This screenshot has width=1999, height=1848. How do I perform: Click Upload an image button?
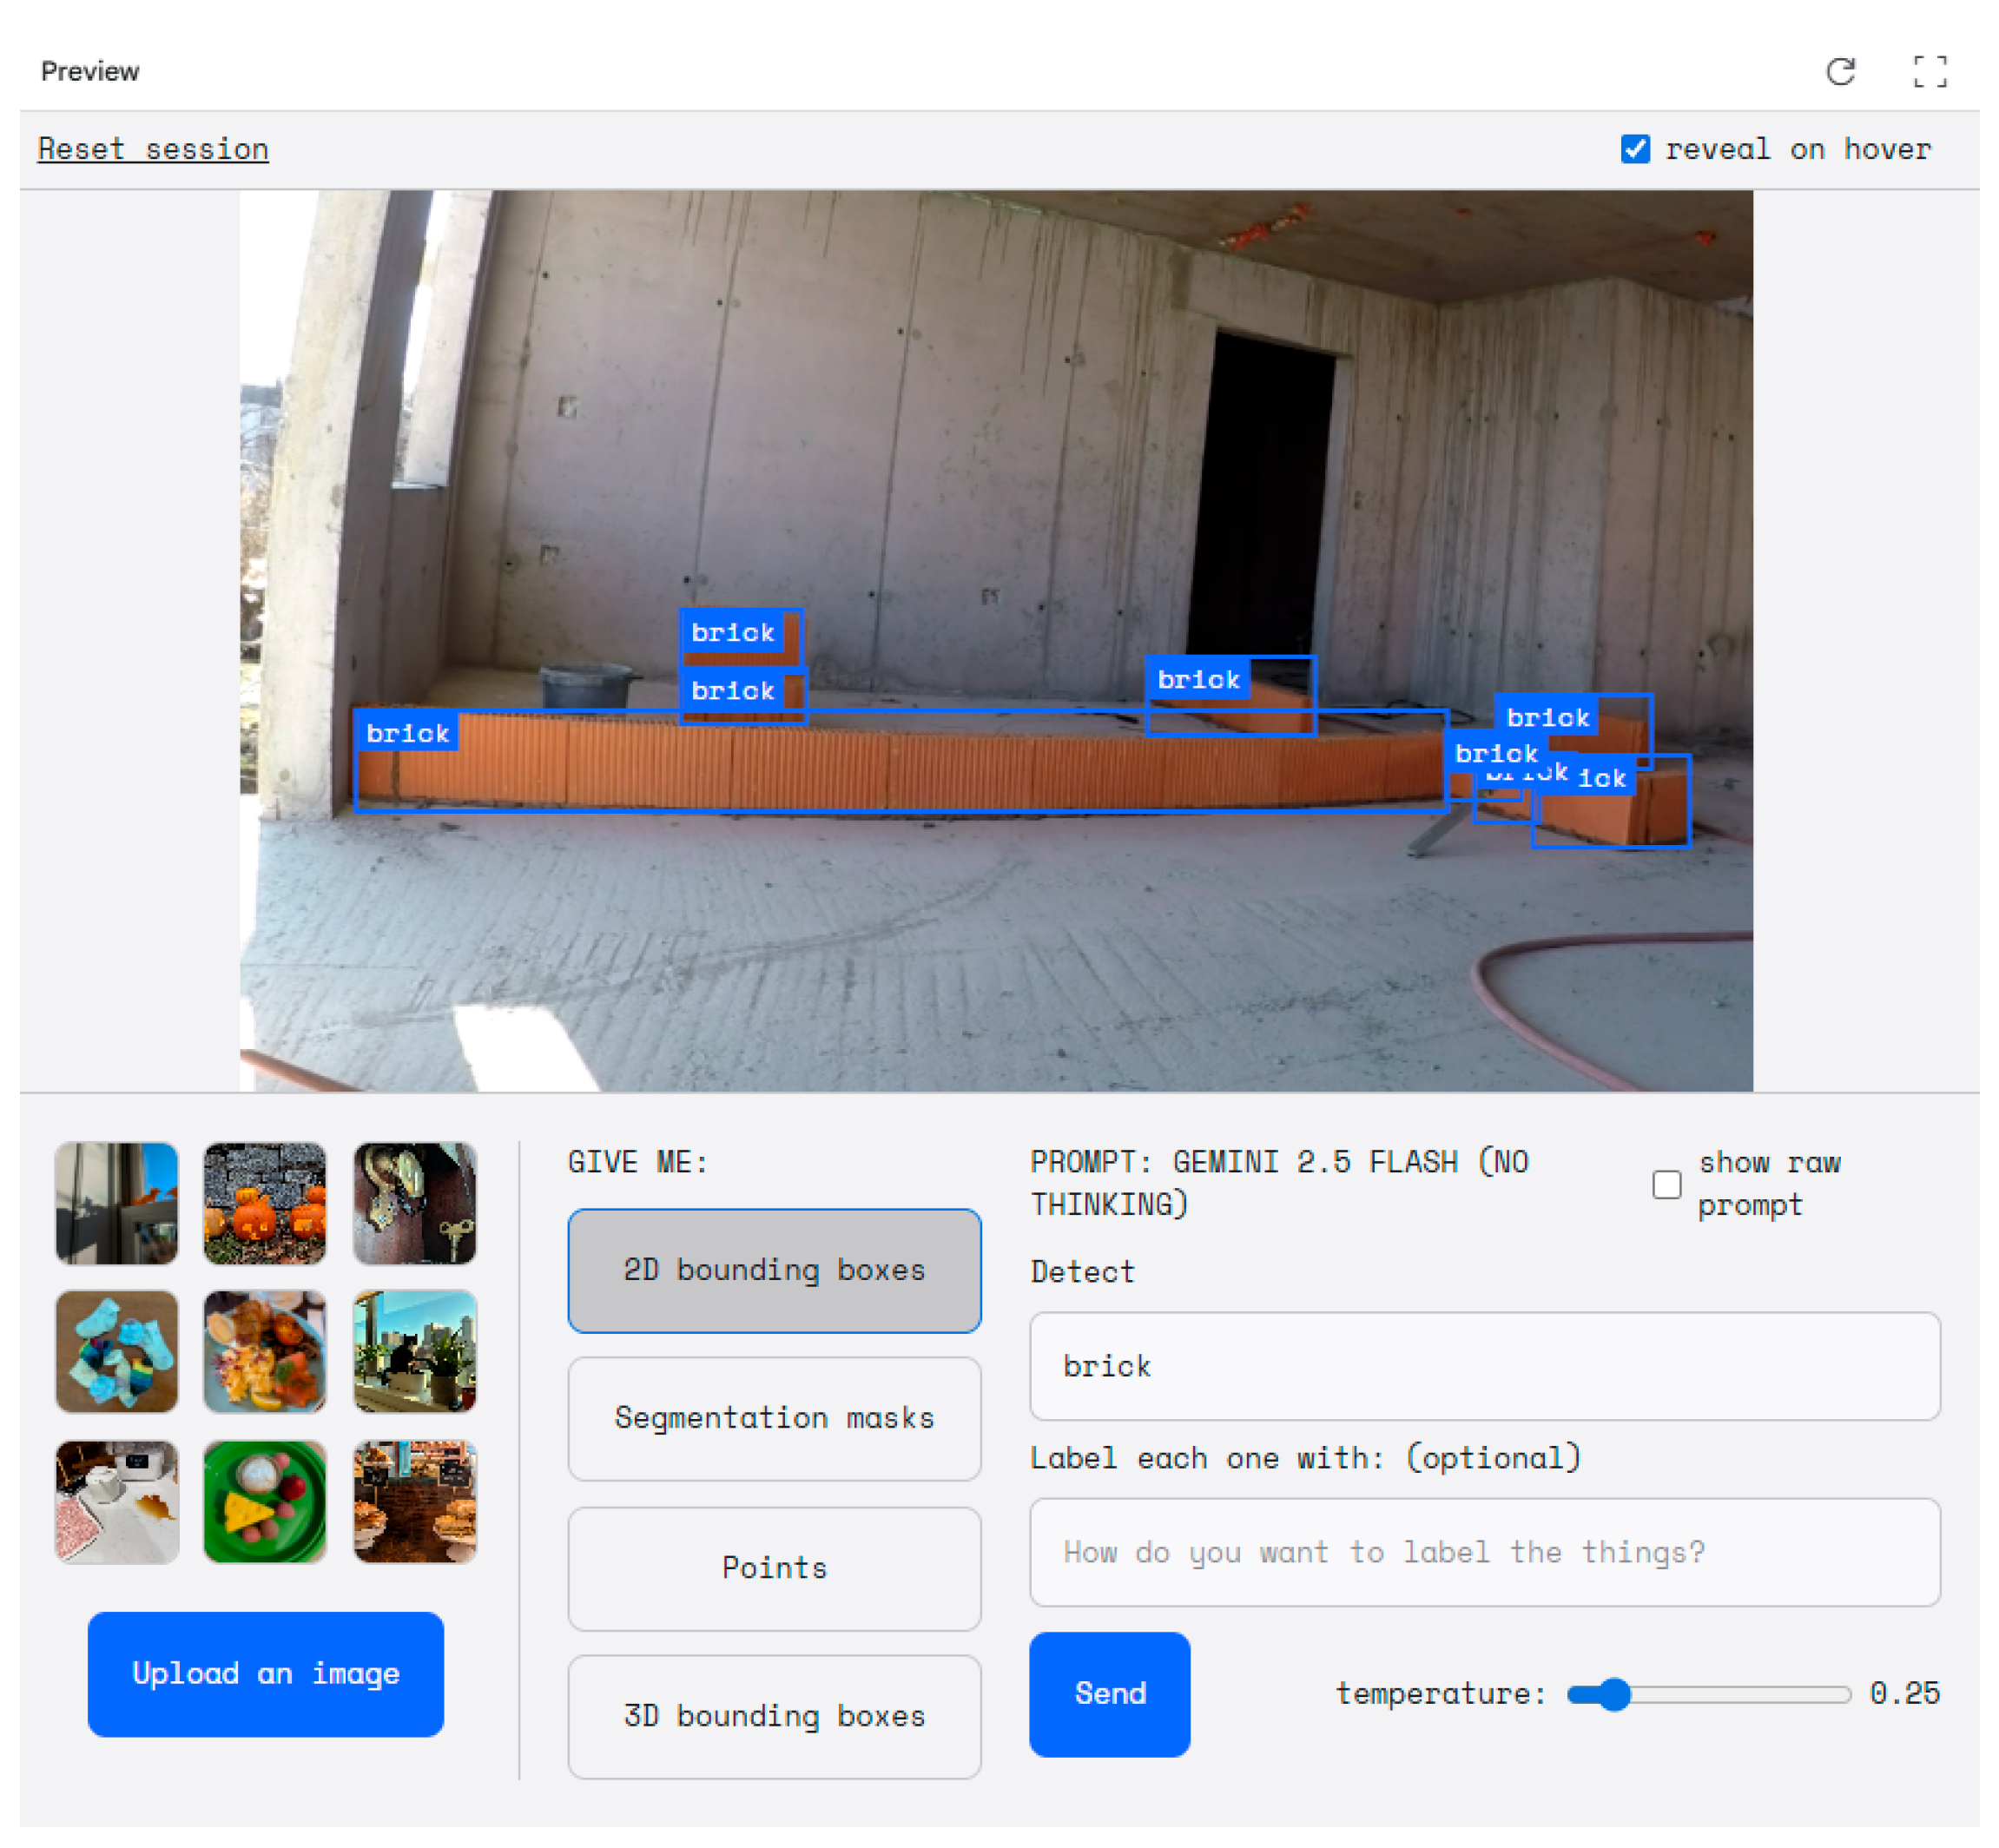265,1673
